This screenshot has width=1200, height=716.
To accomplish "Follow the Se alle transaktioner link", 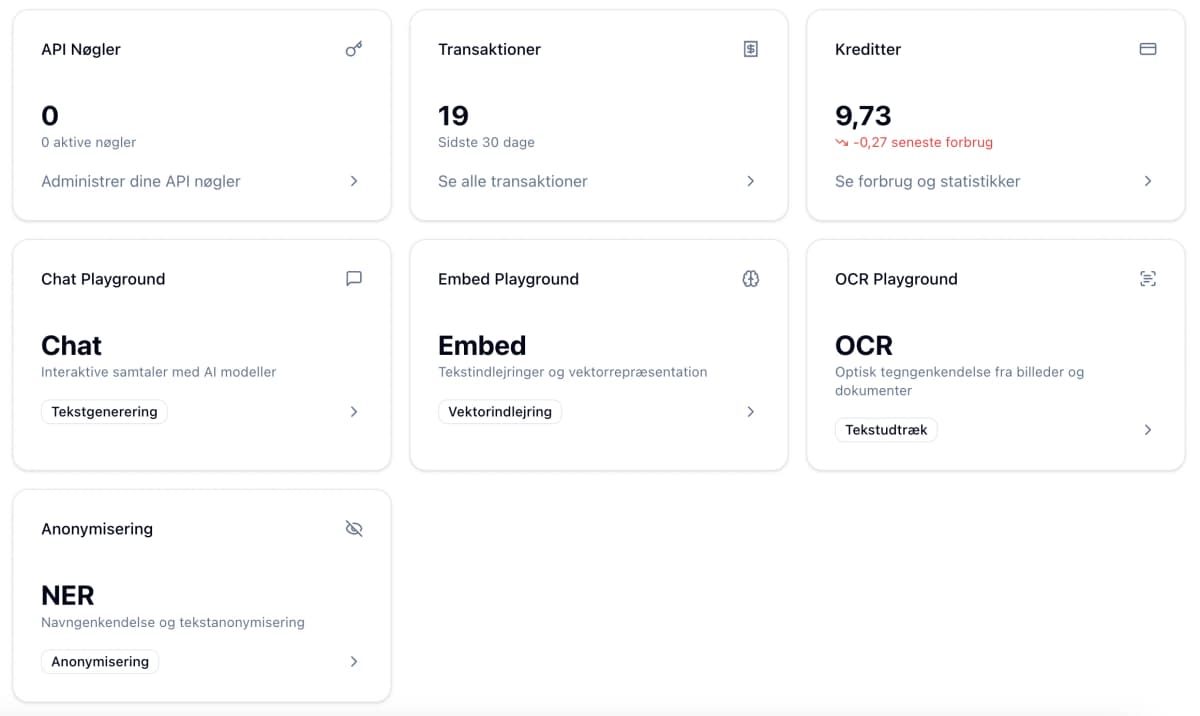I will click(513, 181).
